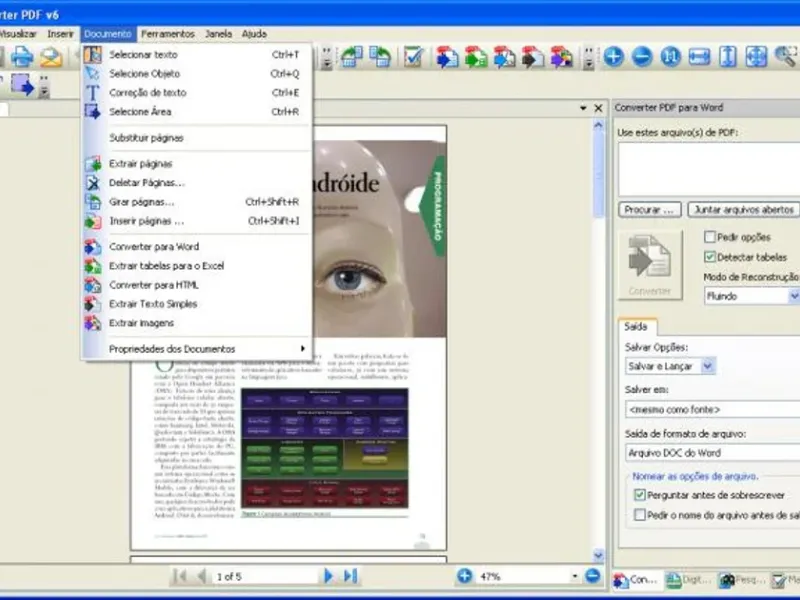Expand Propriedades dos Documentos submenu
This screenshot has height=600, width=800.
[198, 349]
